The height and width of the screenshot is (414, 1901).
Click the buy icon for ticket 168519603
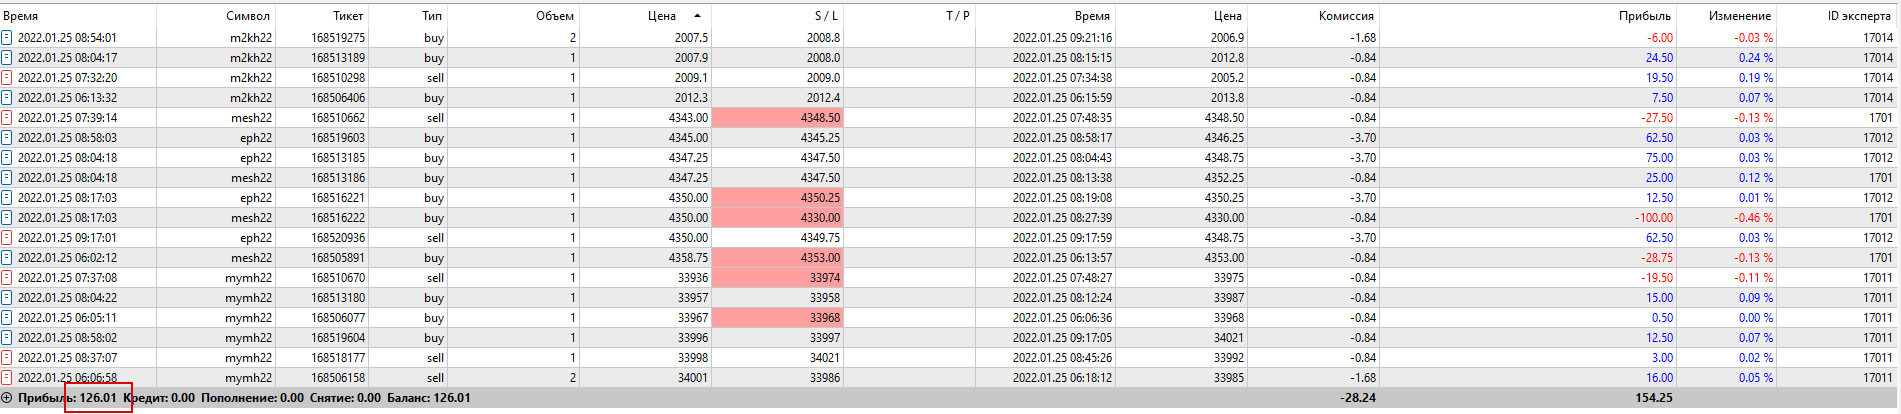7,138
